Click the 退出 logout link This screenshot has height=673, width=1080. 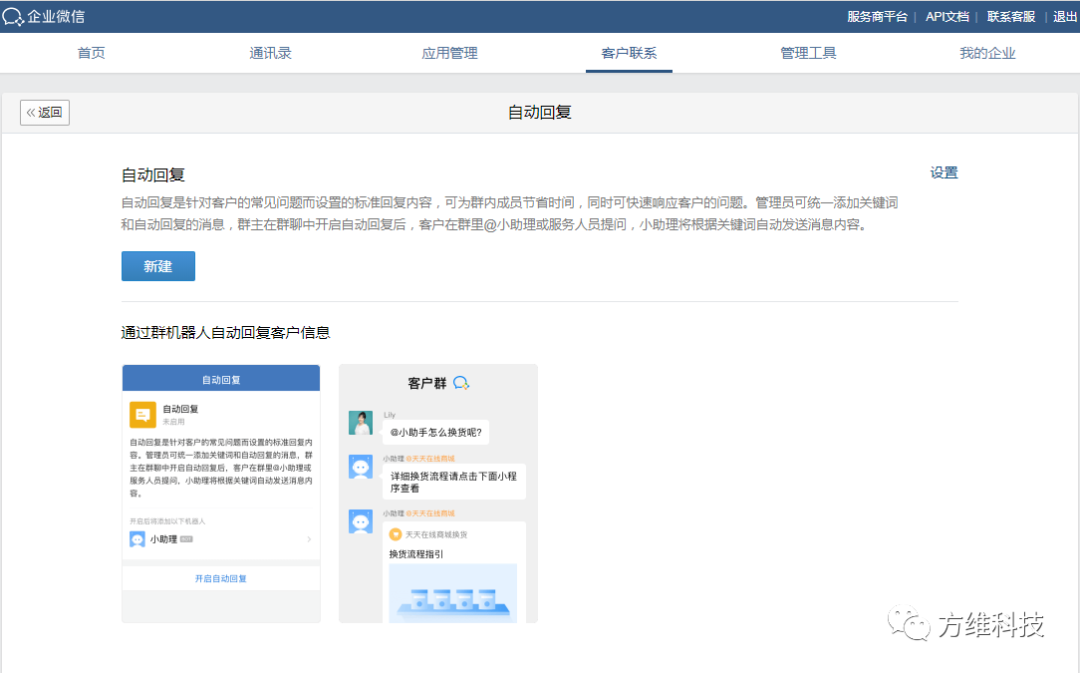[x=1064, y=17]
